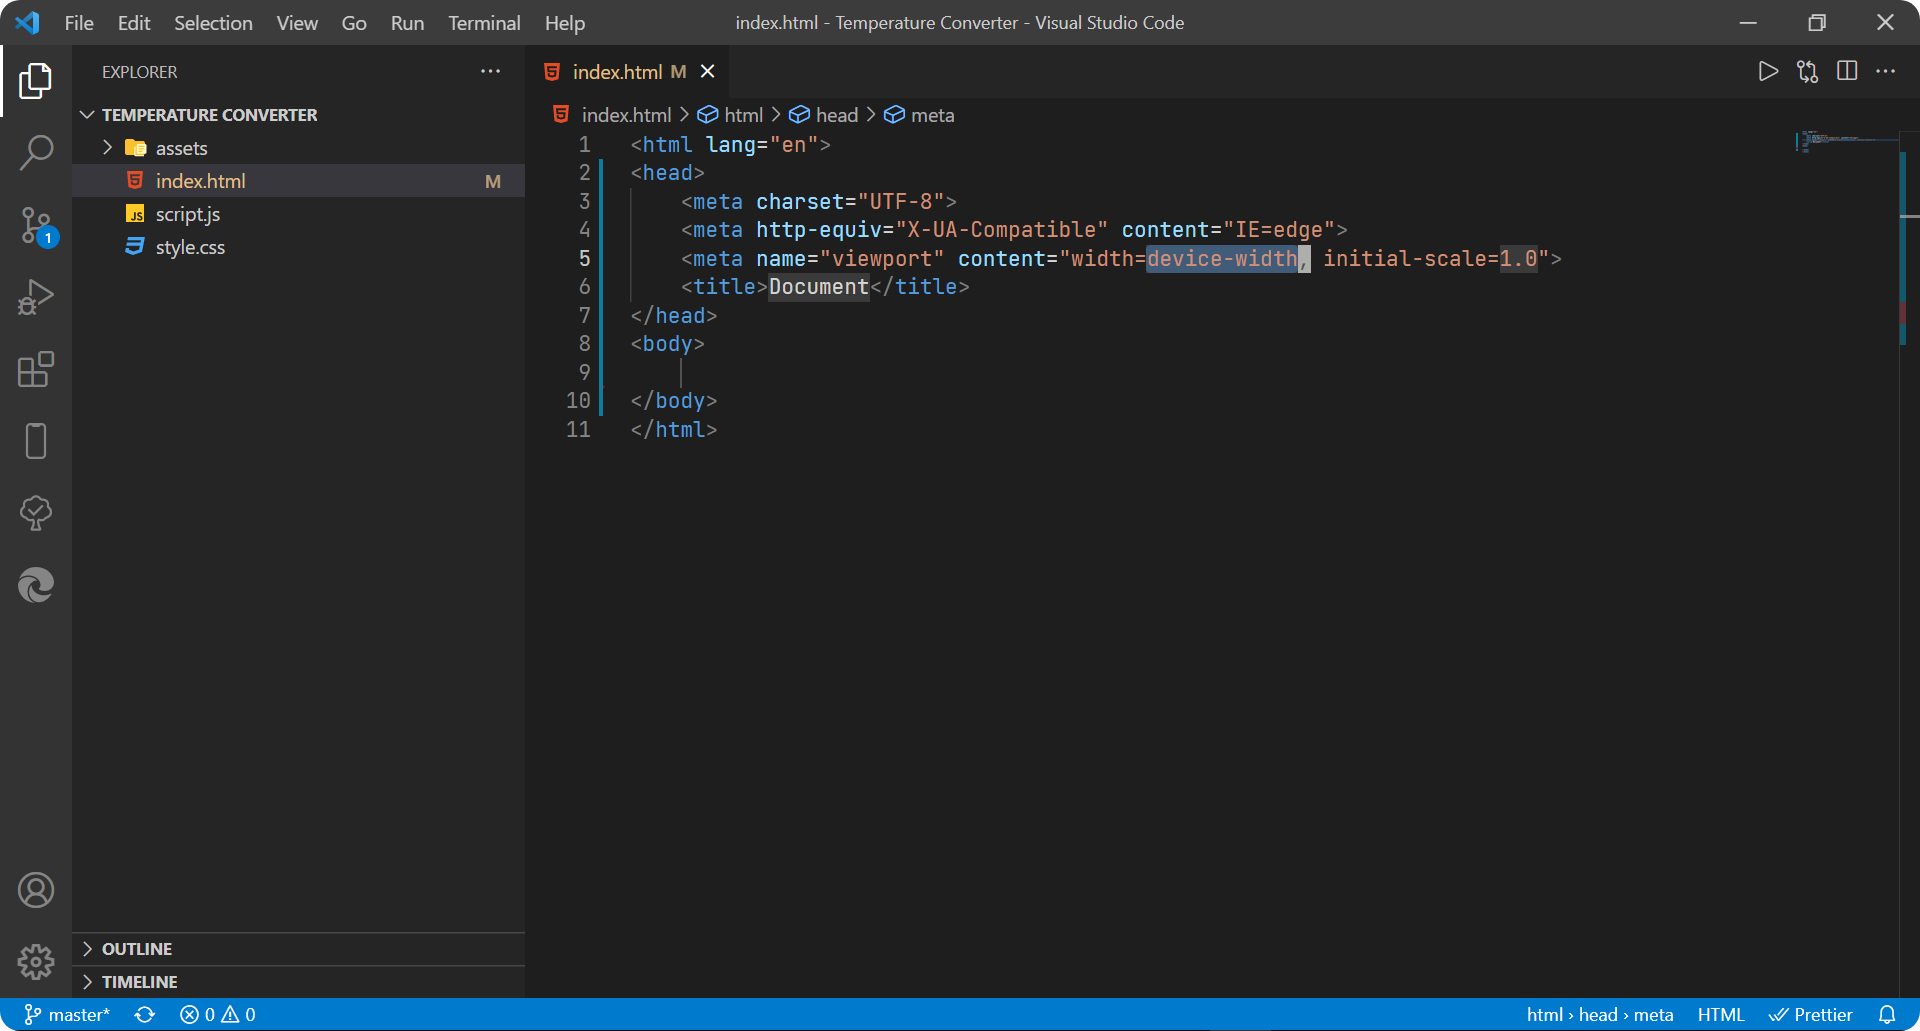Open the Source Control view
The image size is (1920, 1031).
pyautogui.click(x=36, y=225)
